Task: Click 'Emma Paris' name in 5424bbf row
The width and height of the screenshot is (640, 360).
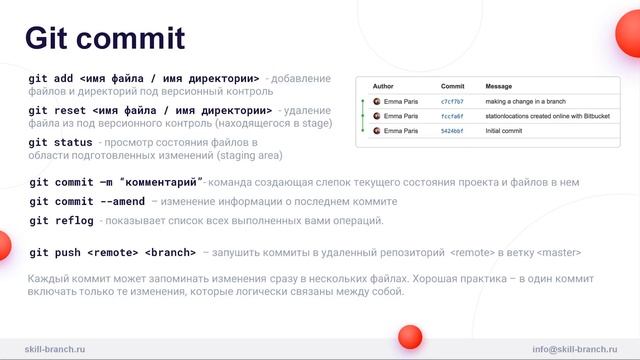Action: pos(401,131)
